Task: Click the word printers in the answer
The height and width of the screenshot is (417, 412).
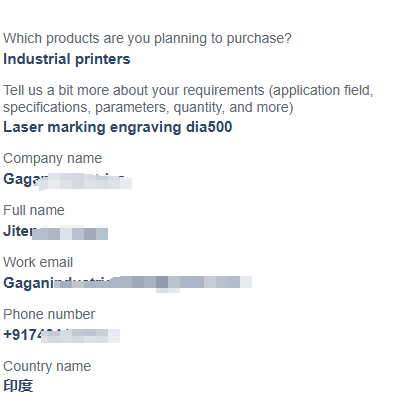Action: (x=103, y=60)
